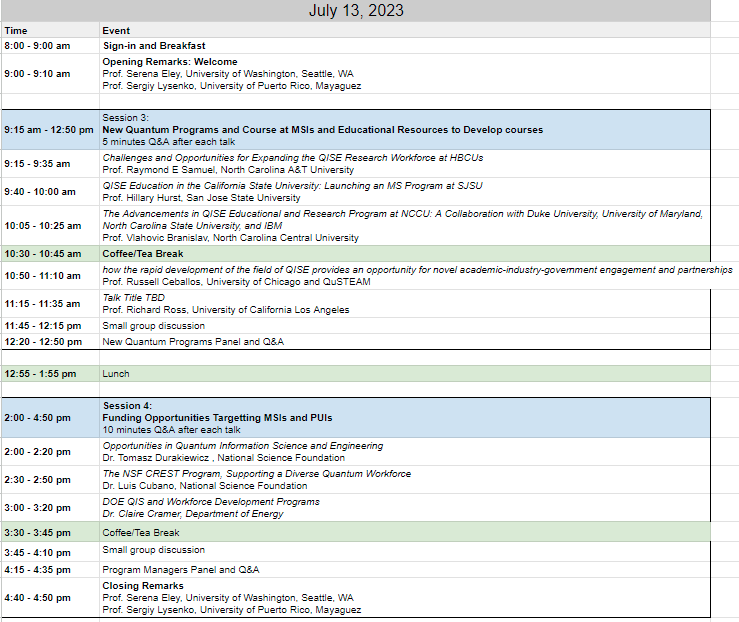Select the '4:15 - 4:35 pm' time cell
739x622 pixels.
[50, 570]
